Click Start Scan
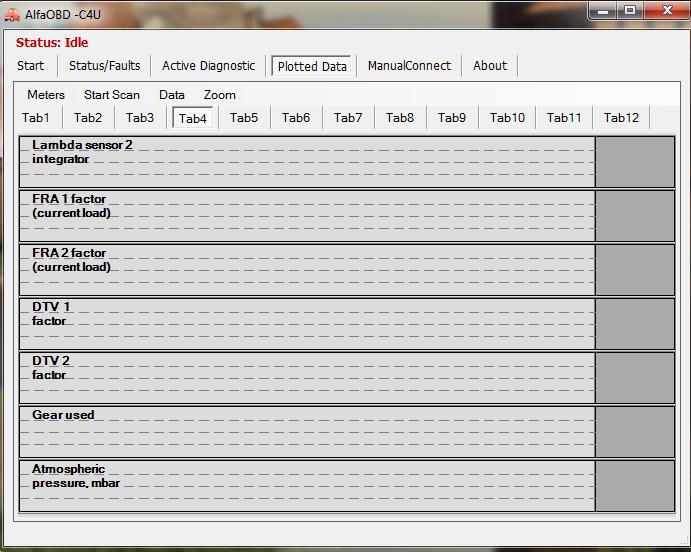Screen dimensions: 691x552 [x=112, y=95]
